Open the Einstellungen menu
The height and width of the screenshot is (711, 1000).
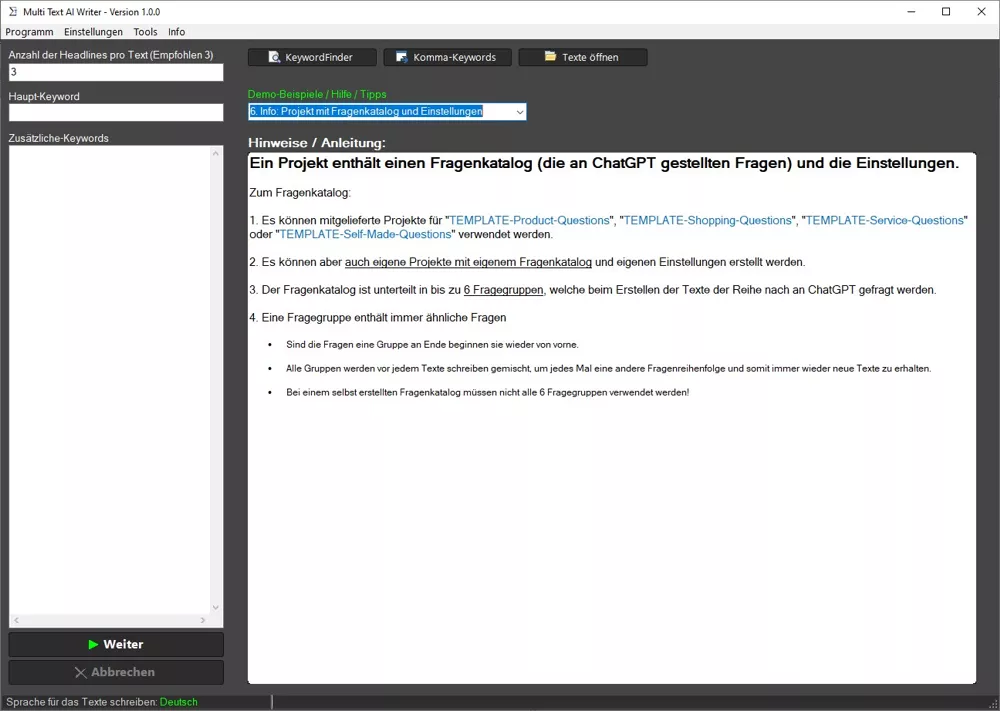[93, 32]
